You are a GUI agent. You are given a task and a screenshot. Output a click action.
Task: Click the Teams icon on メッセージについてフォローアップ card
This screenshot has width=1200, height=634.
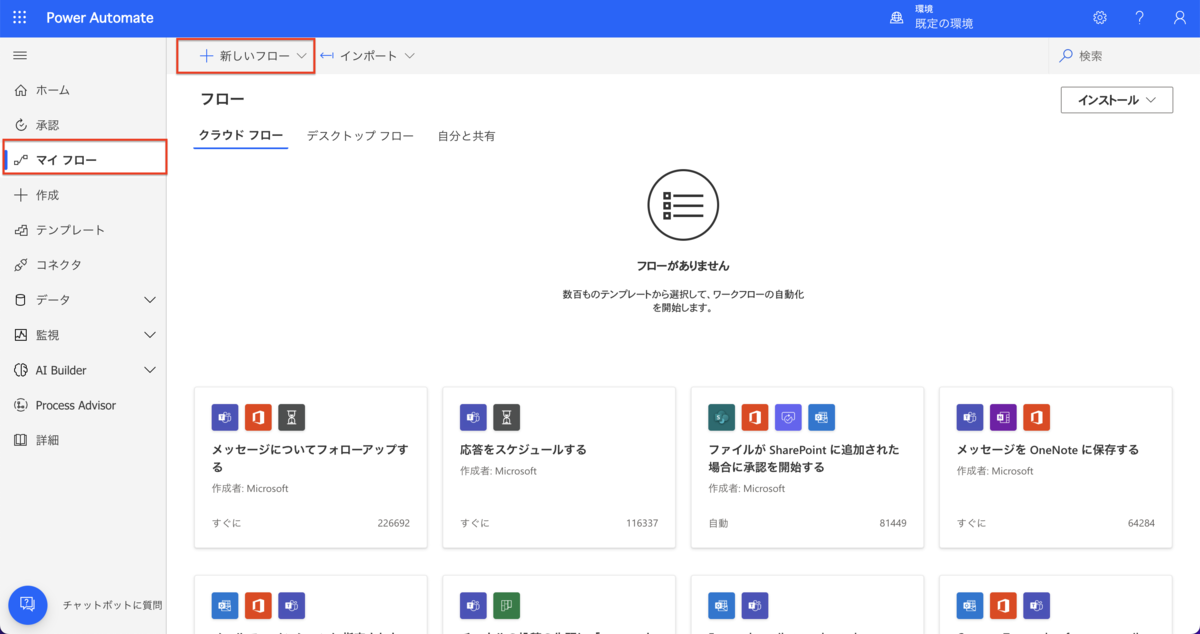point(225,417)
